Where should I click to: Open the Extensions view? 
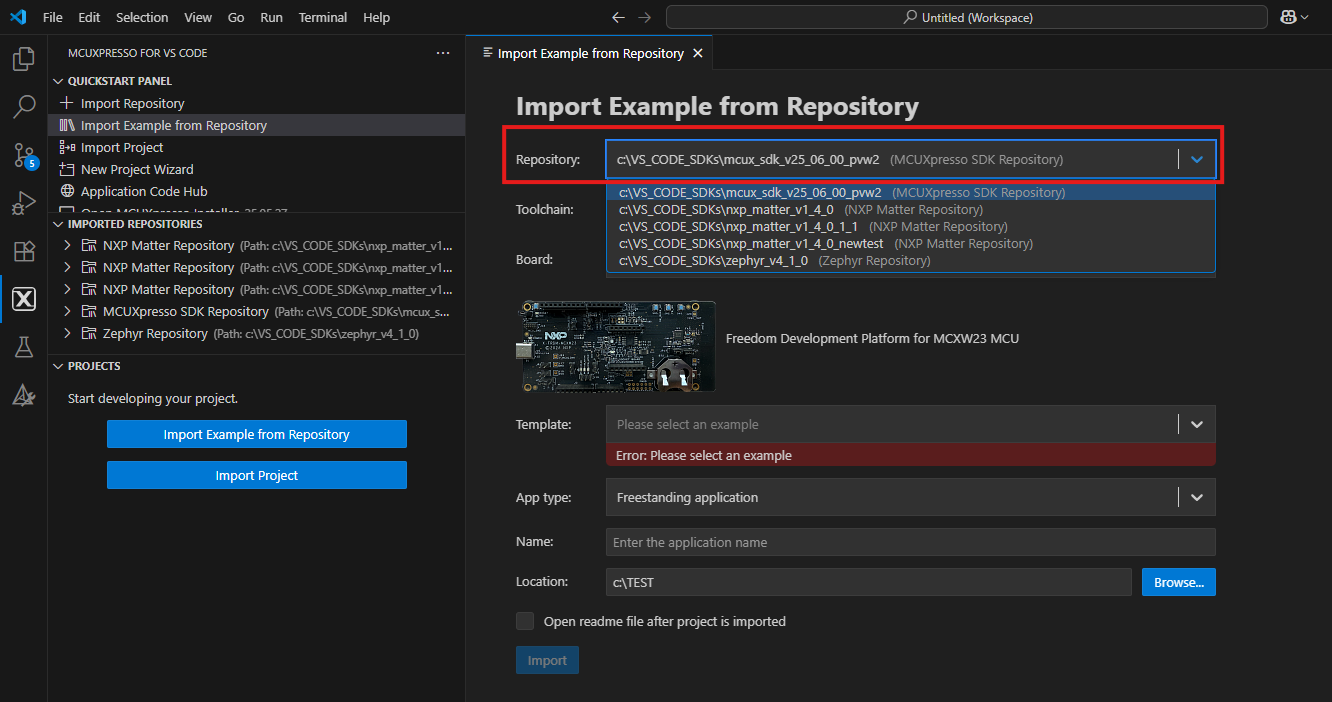click(24, 251)
